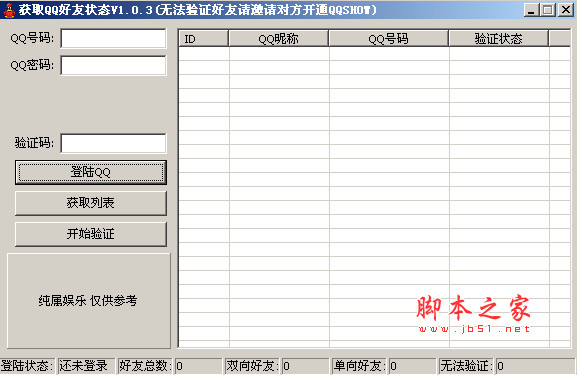Sort by the ID column header
Screen dimensions: 577x375
tap(203, 39)
